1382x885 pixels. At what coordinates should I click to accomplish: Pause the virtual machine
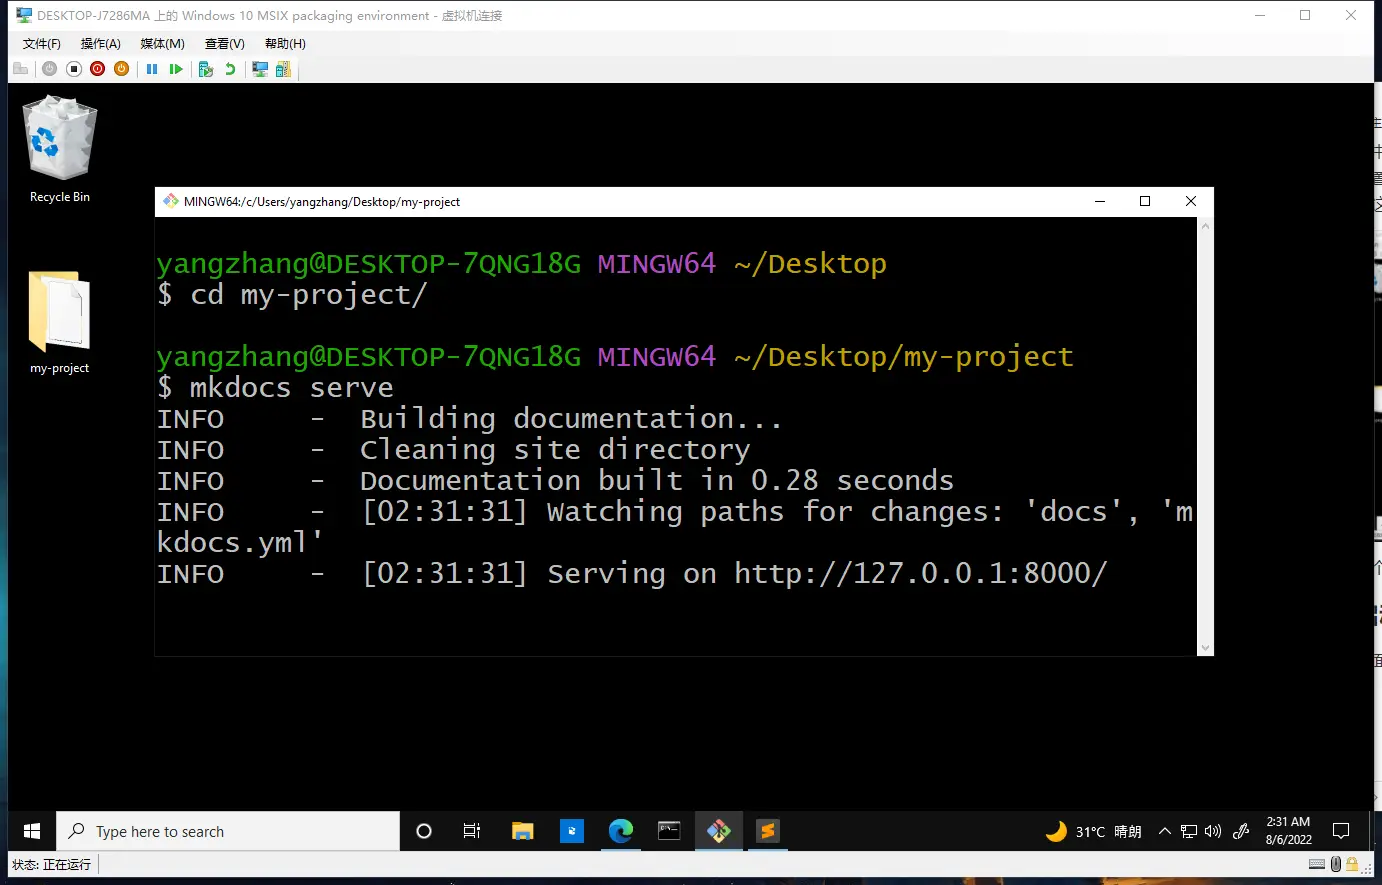(x=152, y=69)
